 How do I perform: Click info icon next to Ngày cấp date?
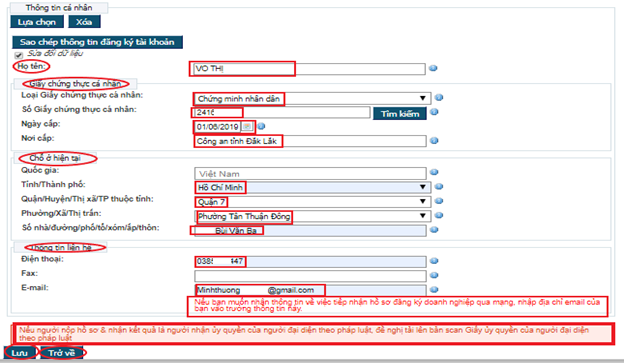coord(261,127)
